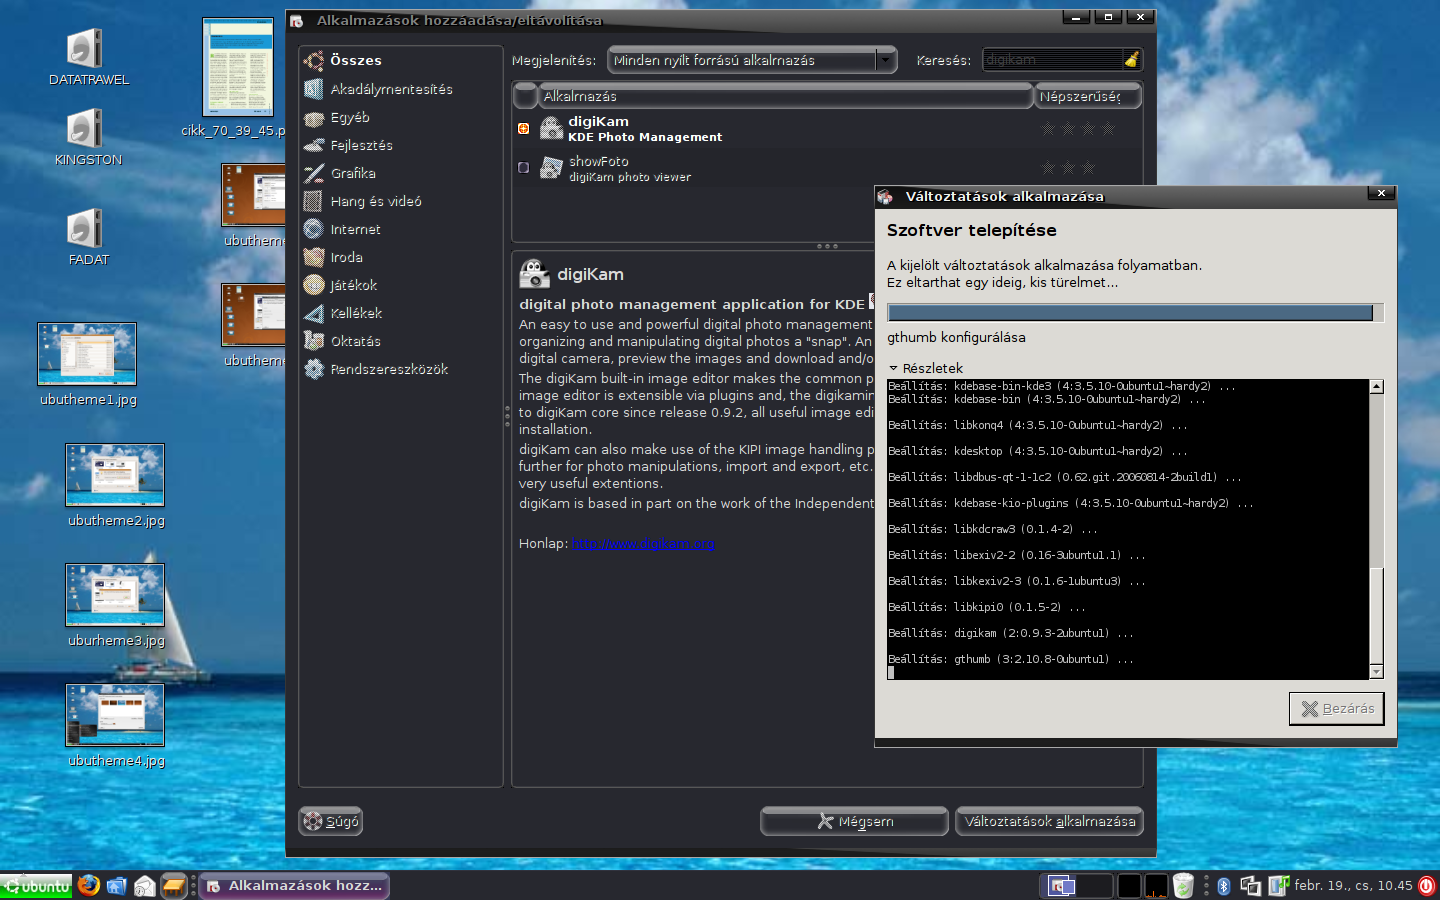This screenshot has width=1440, height=900.
Task: Select the cikk_70_39_45 thumbnail on desktop
Action: pyautogui.click(x=238, y=67)
